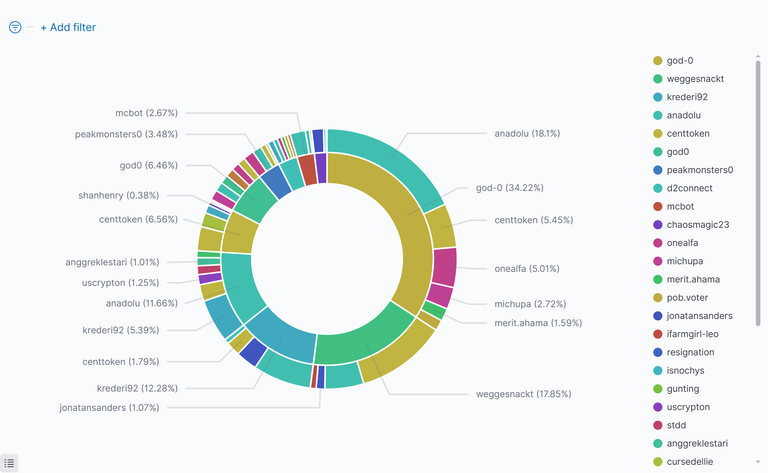
Task: Click the weggesnackt (17.85%) chart label
Action: click(x=523, y=394)
